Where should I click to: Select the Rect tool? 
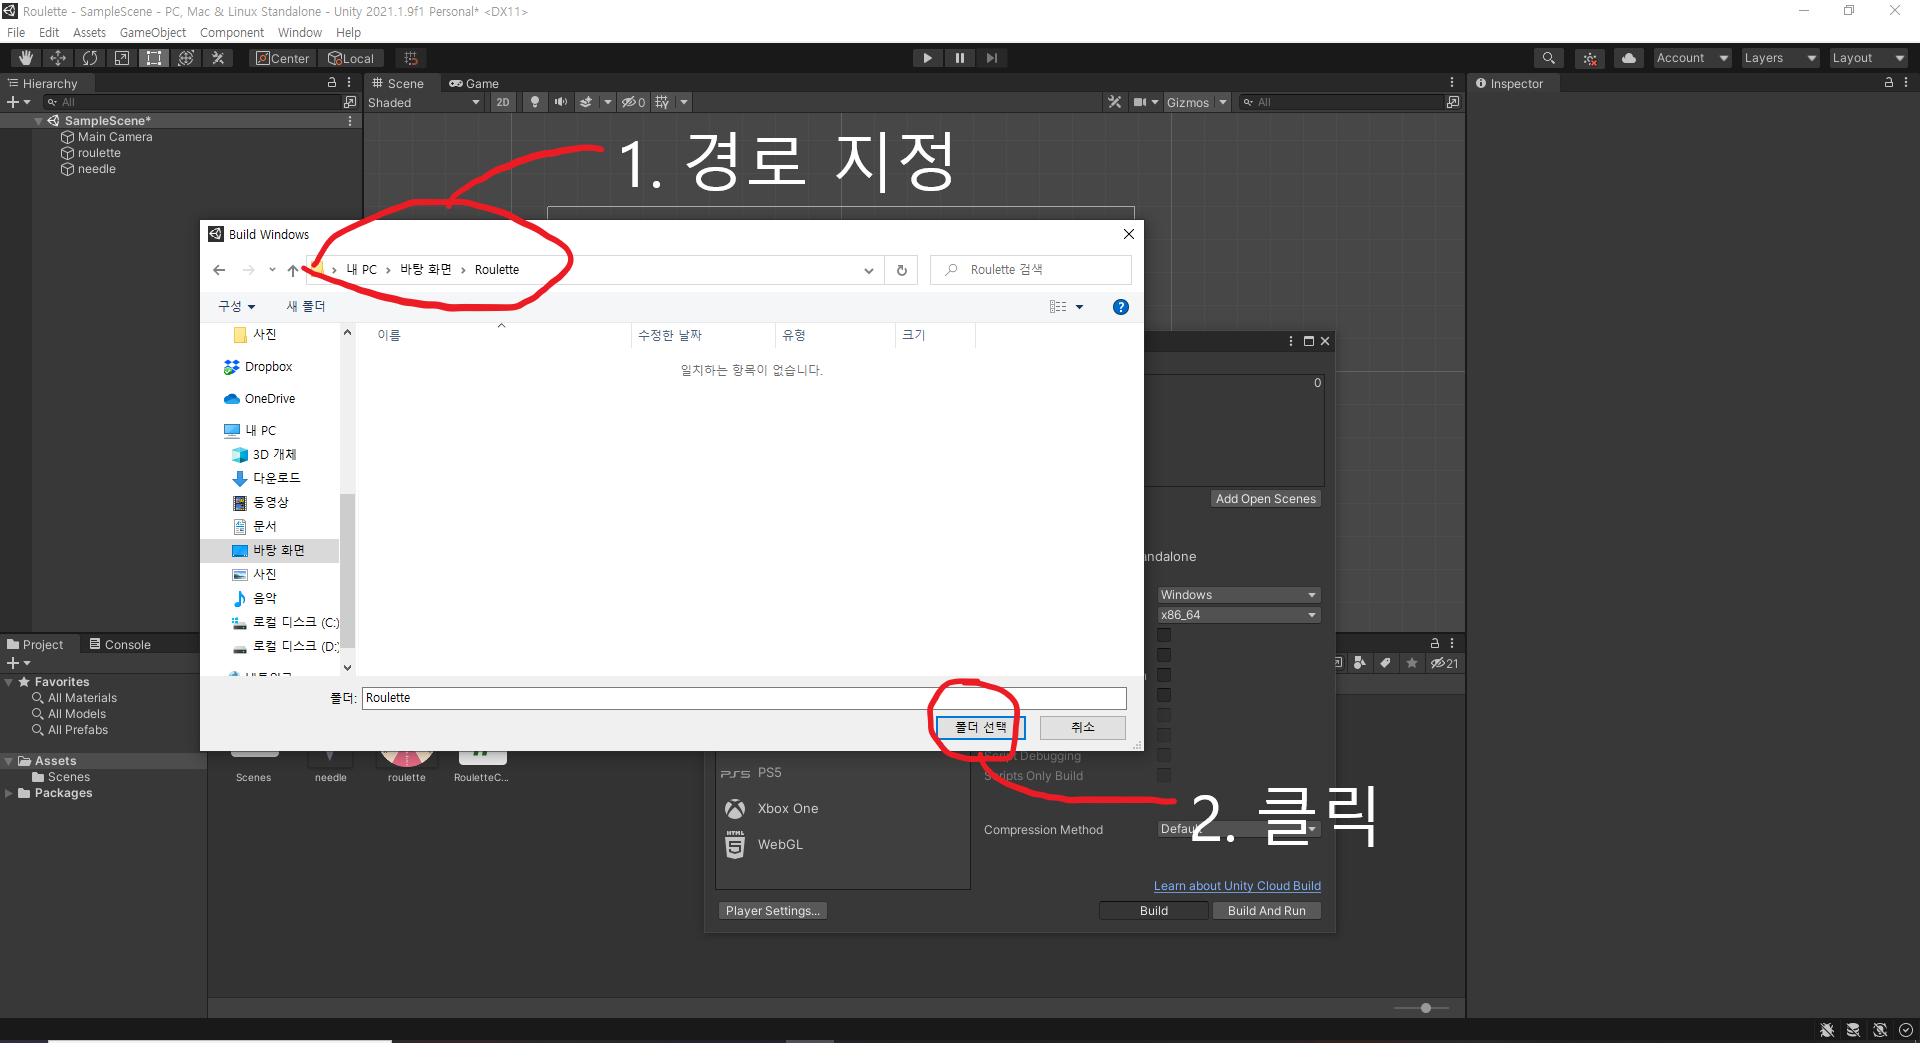click(154, 58)
